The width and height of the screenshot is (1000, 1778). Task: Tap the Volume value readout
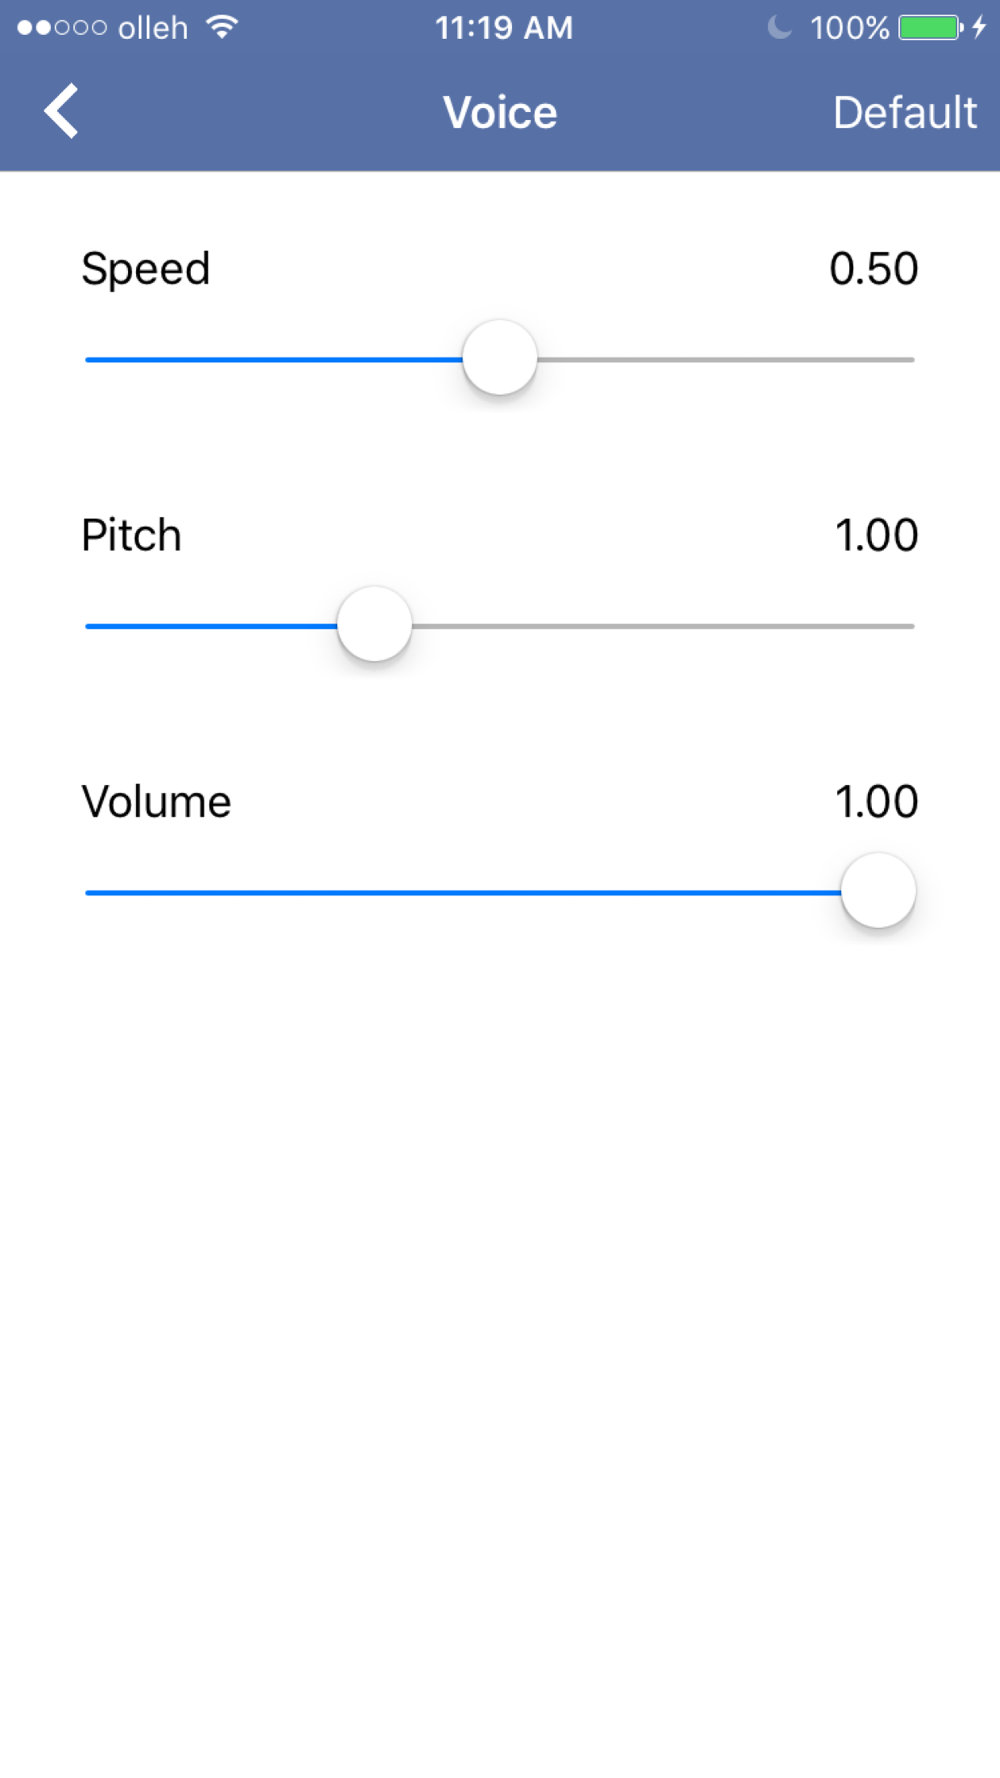click(x=876, y=802)
